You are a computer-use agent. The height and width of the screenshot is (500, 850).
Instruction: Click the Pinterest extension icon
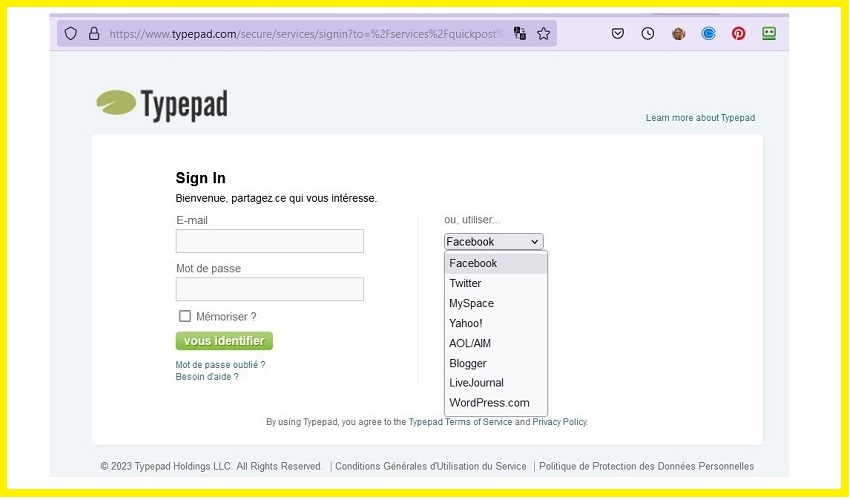[738, 33]
